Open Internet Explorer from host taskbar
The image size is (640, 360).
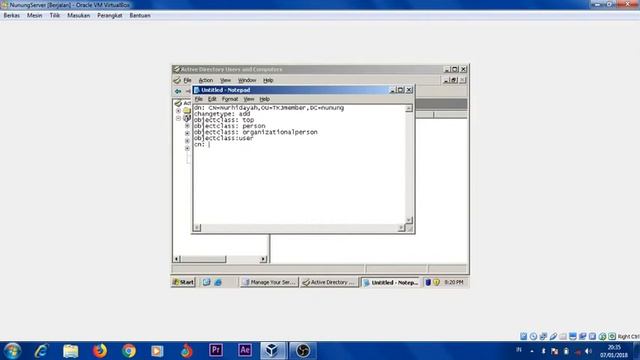coord(41,351)
